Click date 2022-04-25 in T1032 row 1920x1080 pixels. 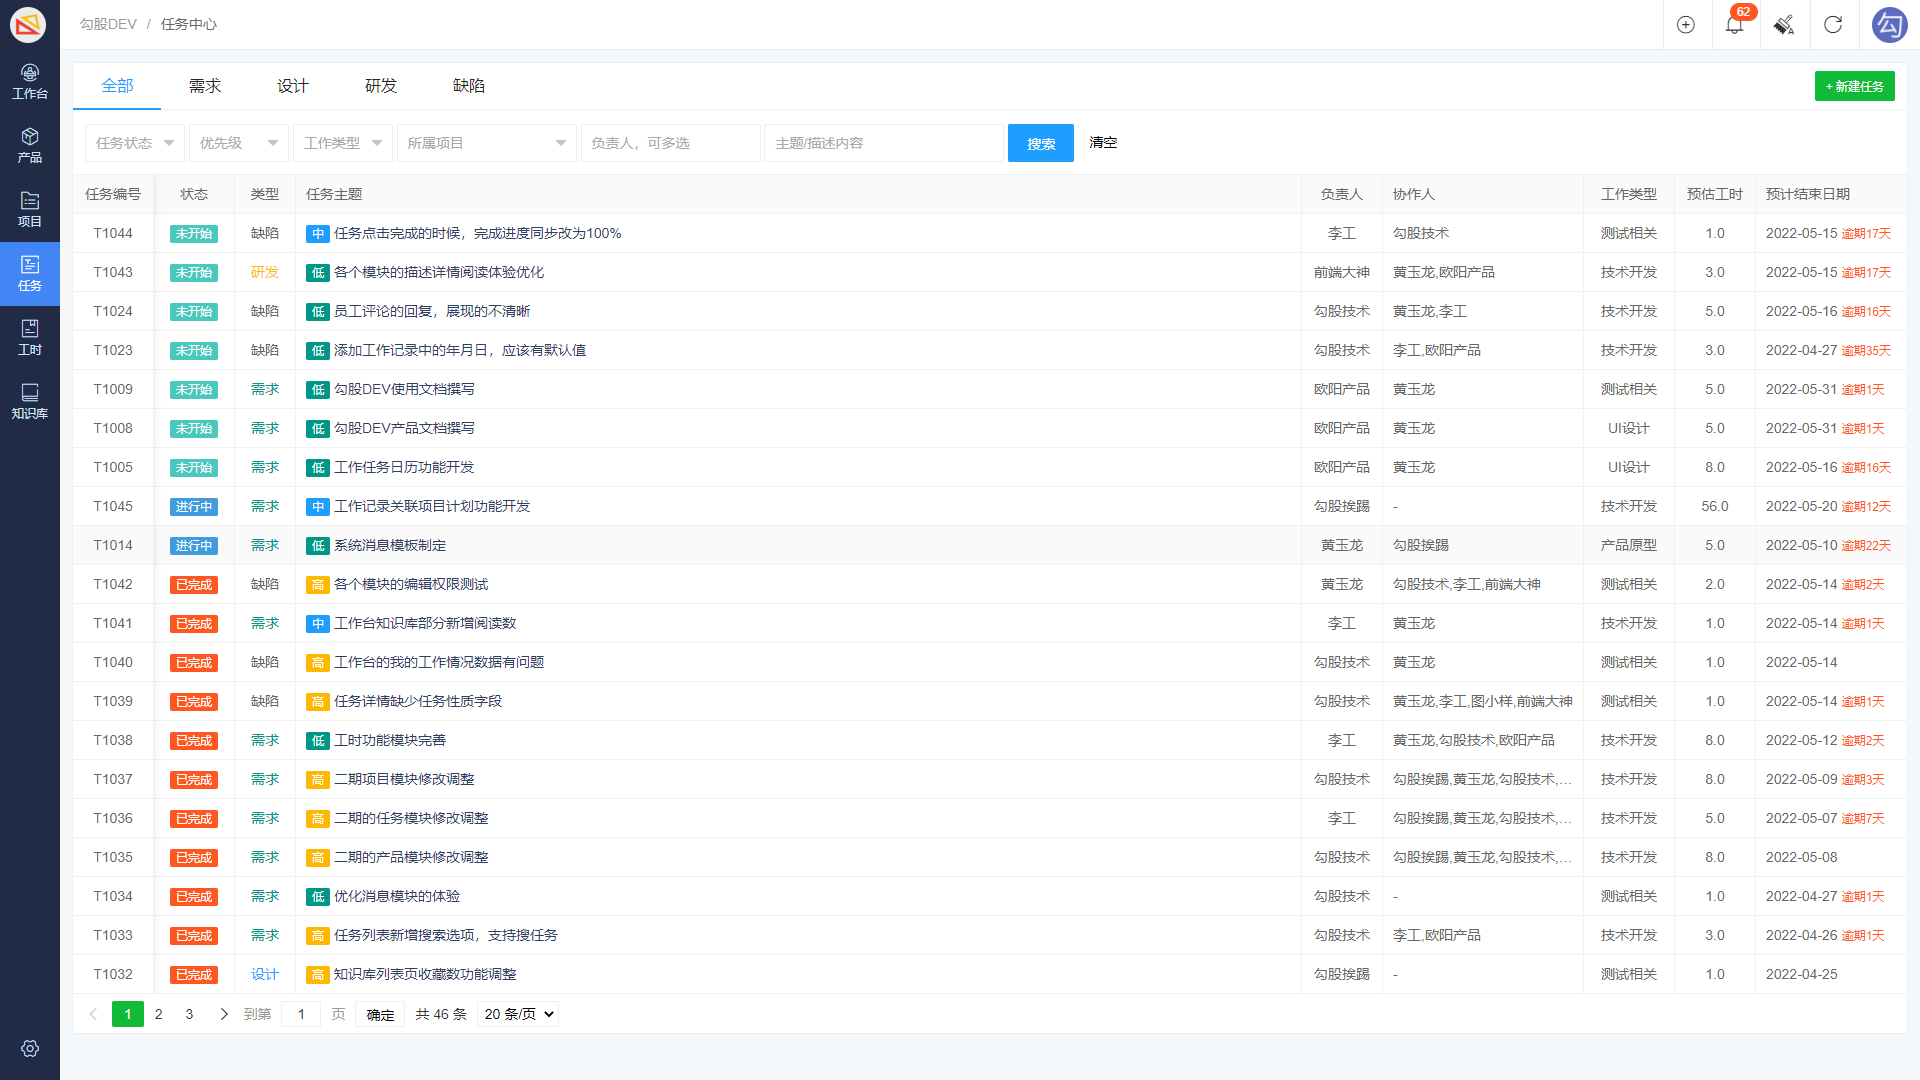[x=1802, y=975]
